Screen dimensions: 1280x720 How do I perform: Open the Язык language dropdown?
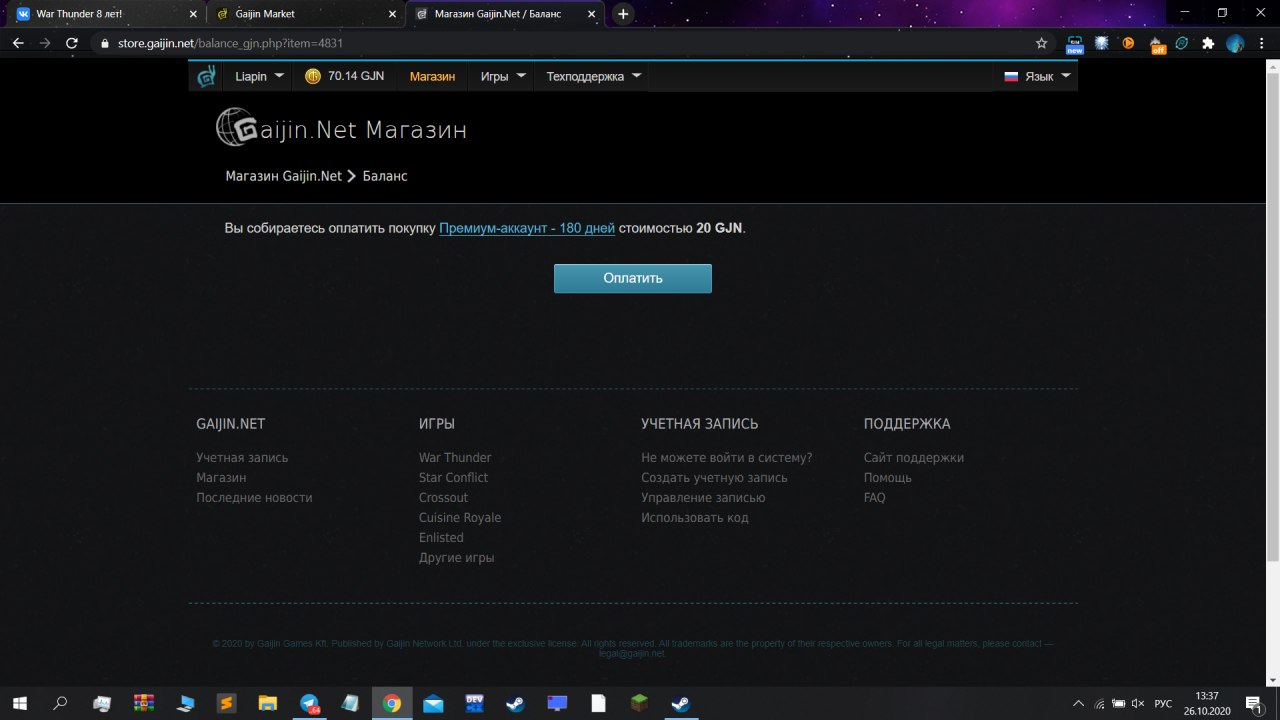point(1037,77)
